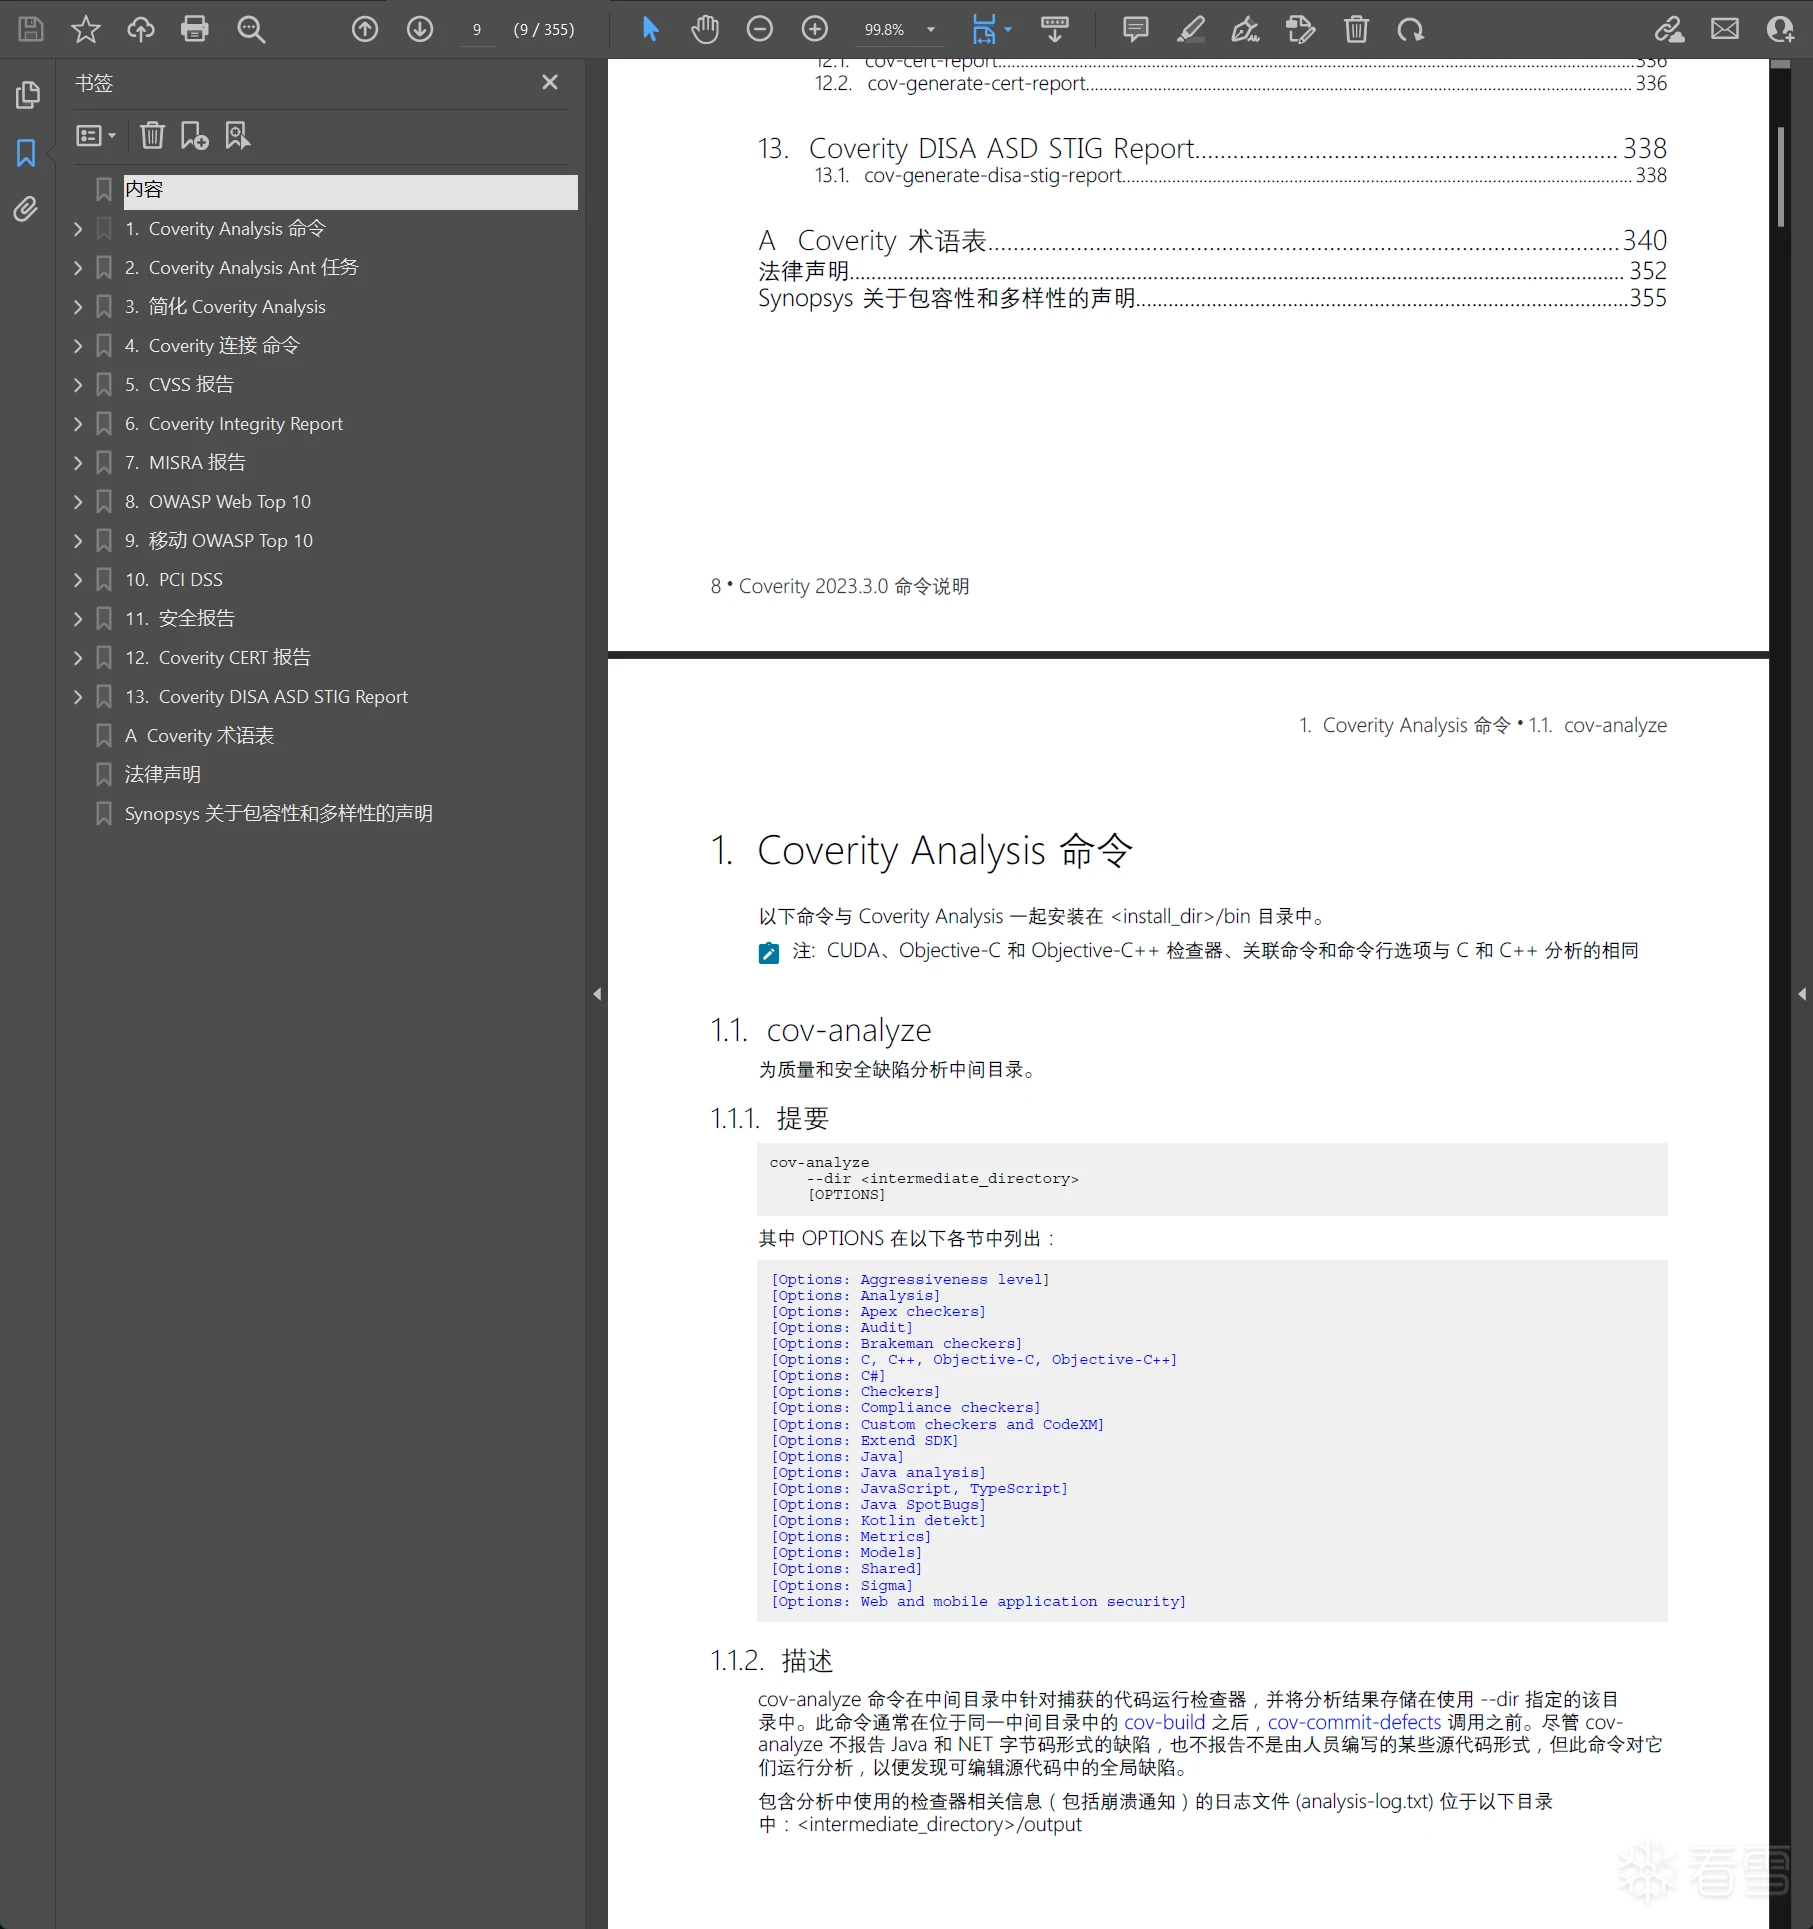Add a comment note
The image size is (1813, 1929).
coord(1136,29)
